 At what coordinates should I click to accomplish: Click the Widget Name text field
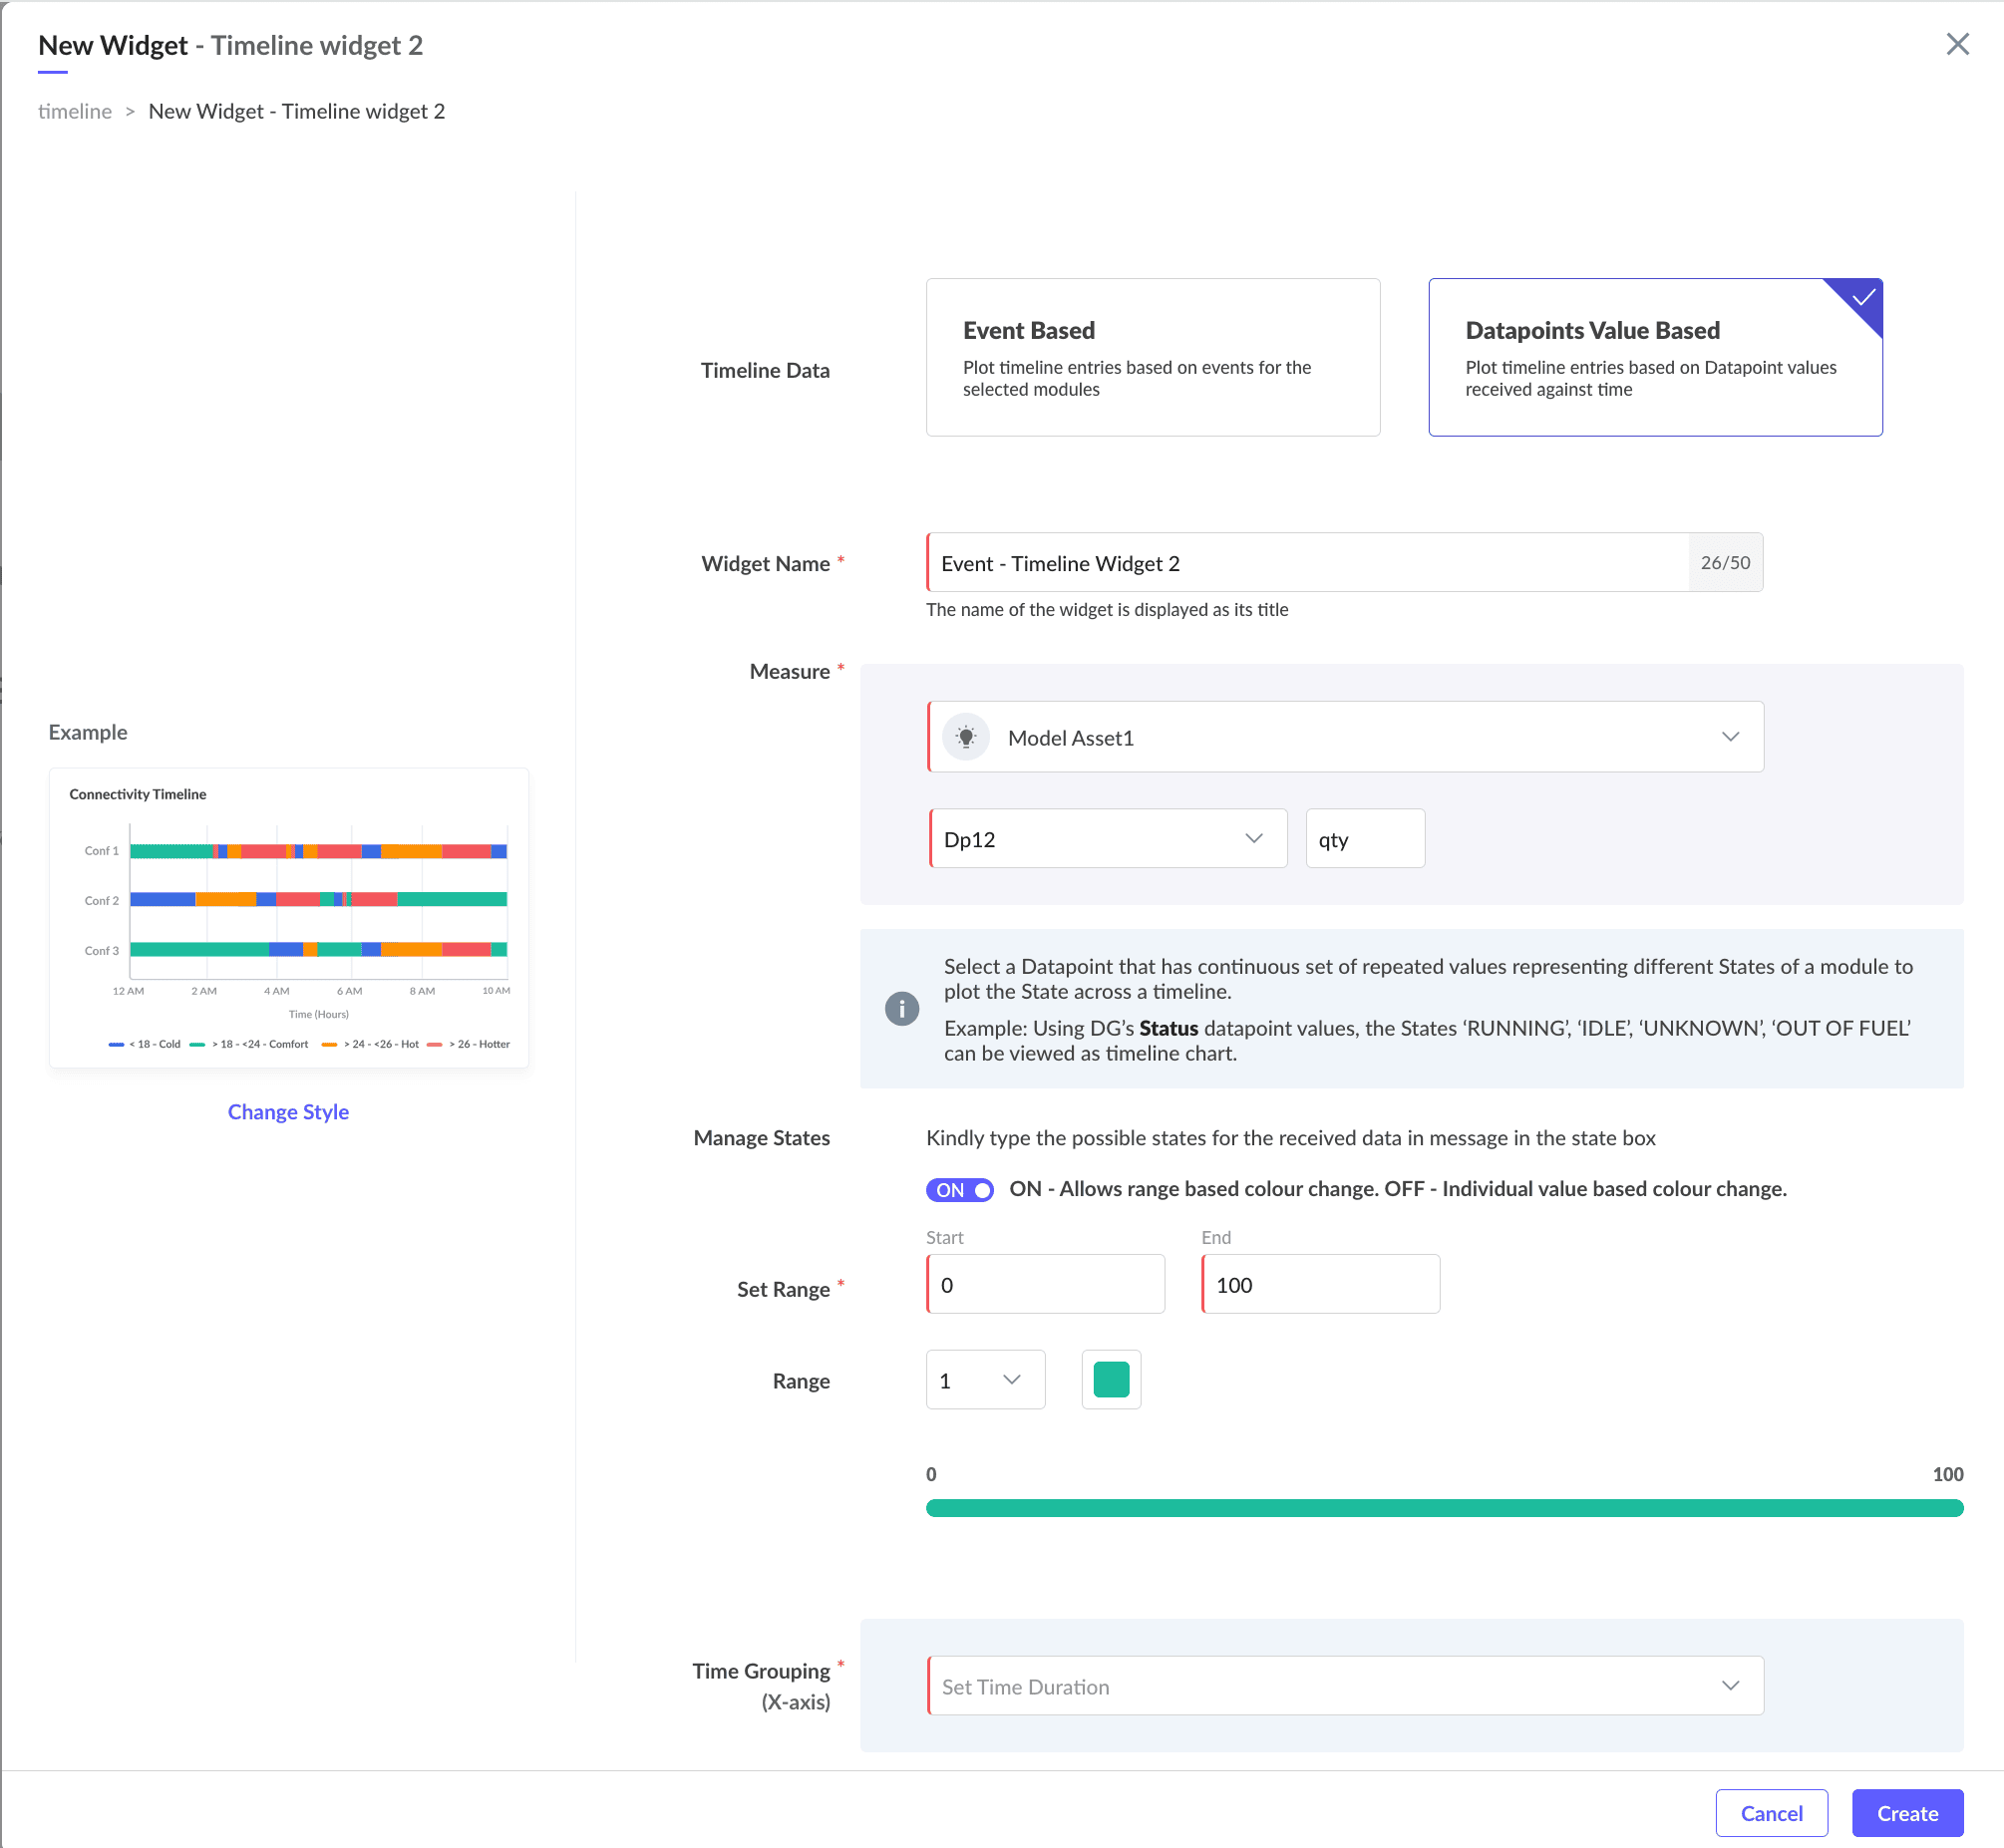point(1306,563)
